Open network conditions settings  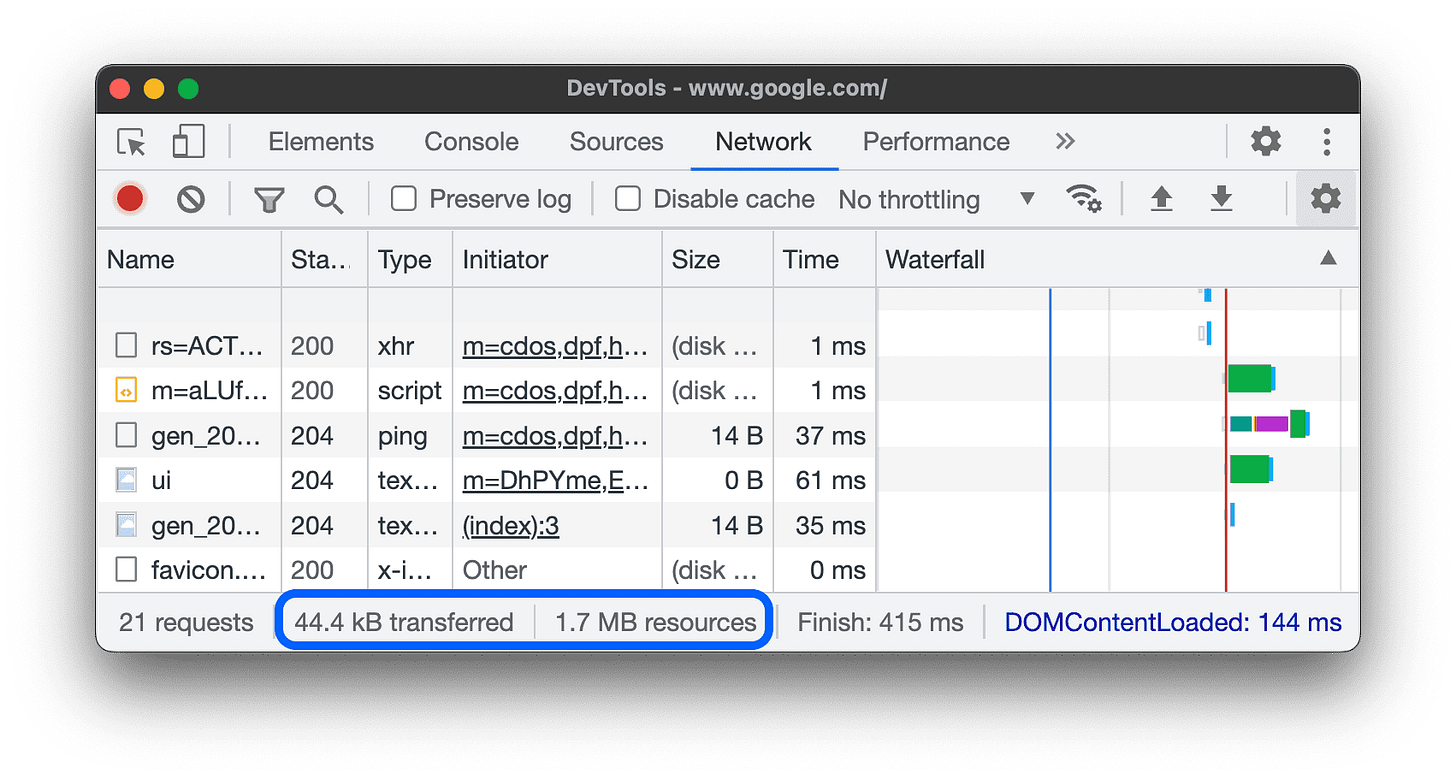pos(1085,199)
